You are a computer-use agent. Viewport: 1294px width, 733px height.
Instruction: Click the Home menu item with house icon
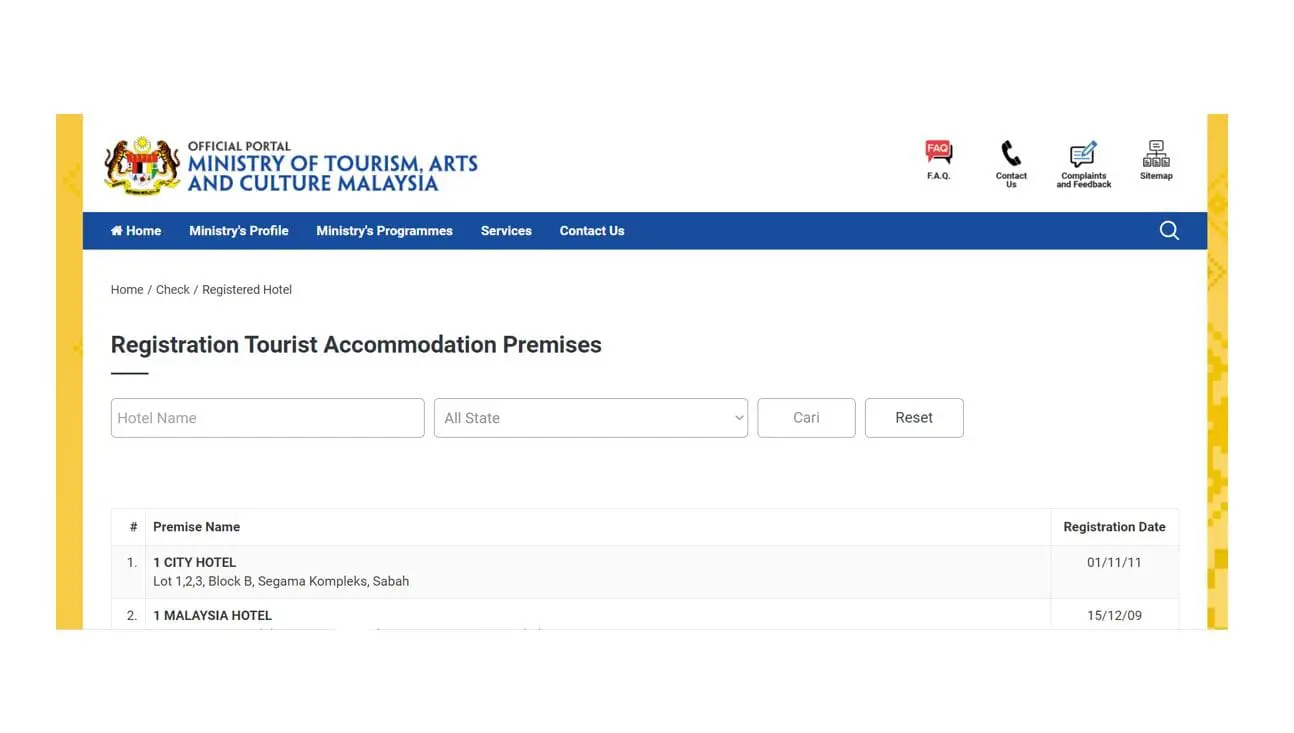[136, 231]
